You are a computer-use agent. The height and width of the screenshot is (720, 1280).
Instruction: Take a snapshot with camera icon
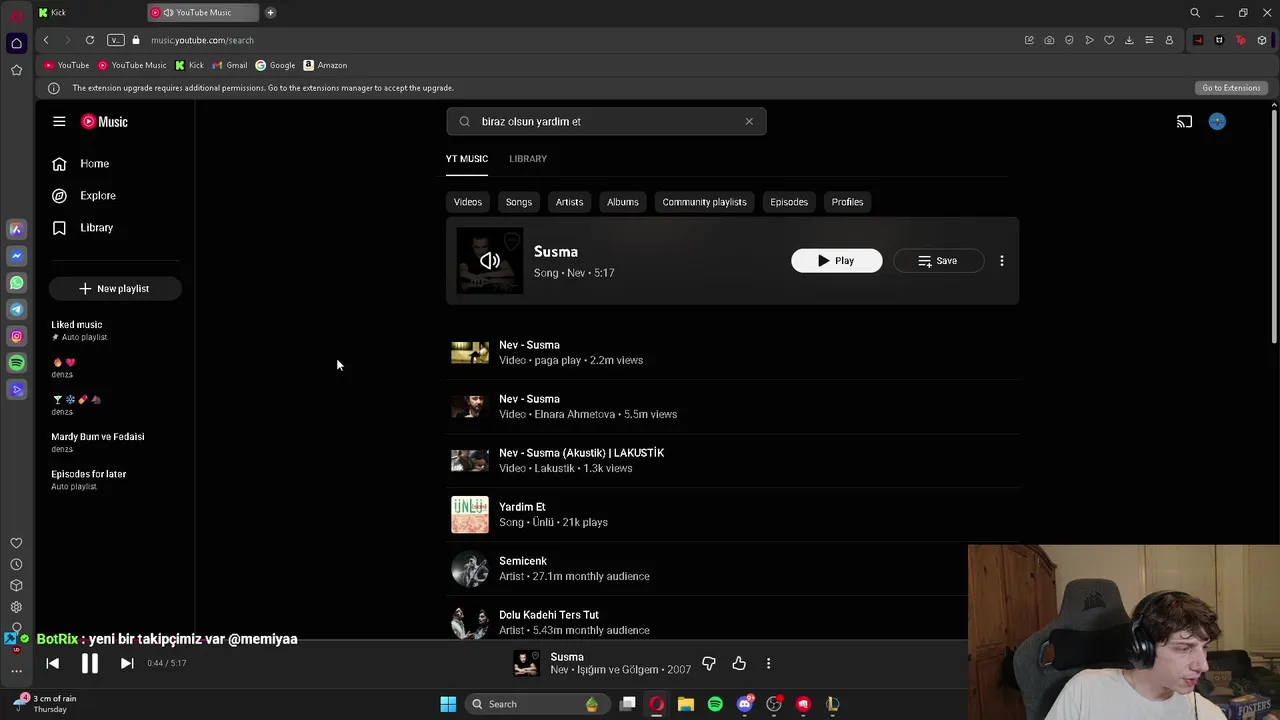[x=1049, y=40]
